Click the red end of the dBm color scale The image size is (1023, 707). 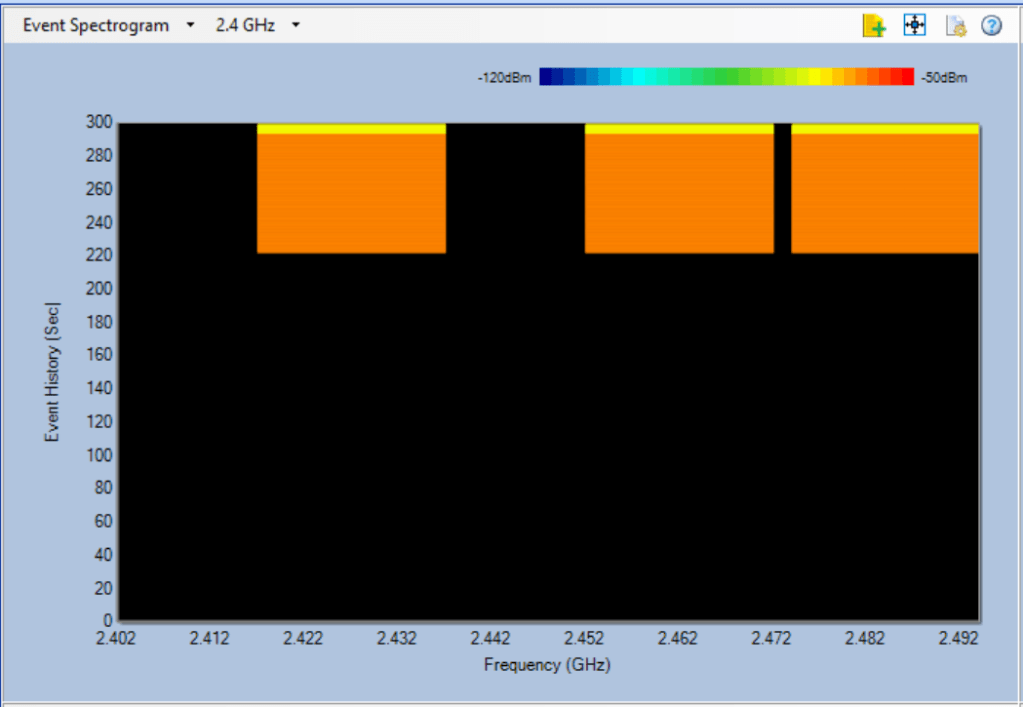(905, 77)
